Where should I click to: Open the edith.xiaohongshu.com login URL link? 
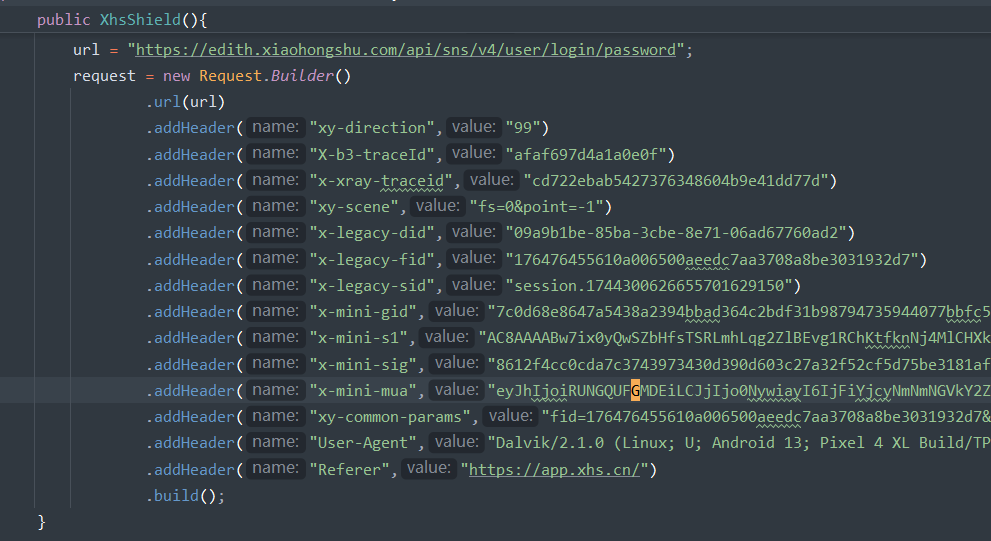406,50
